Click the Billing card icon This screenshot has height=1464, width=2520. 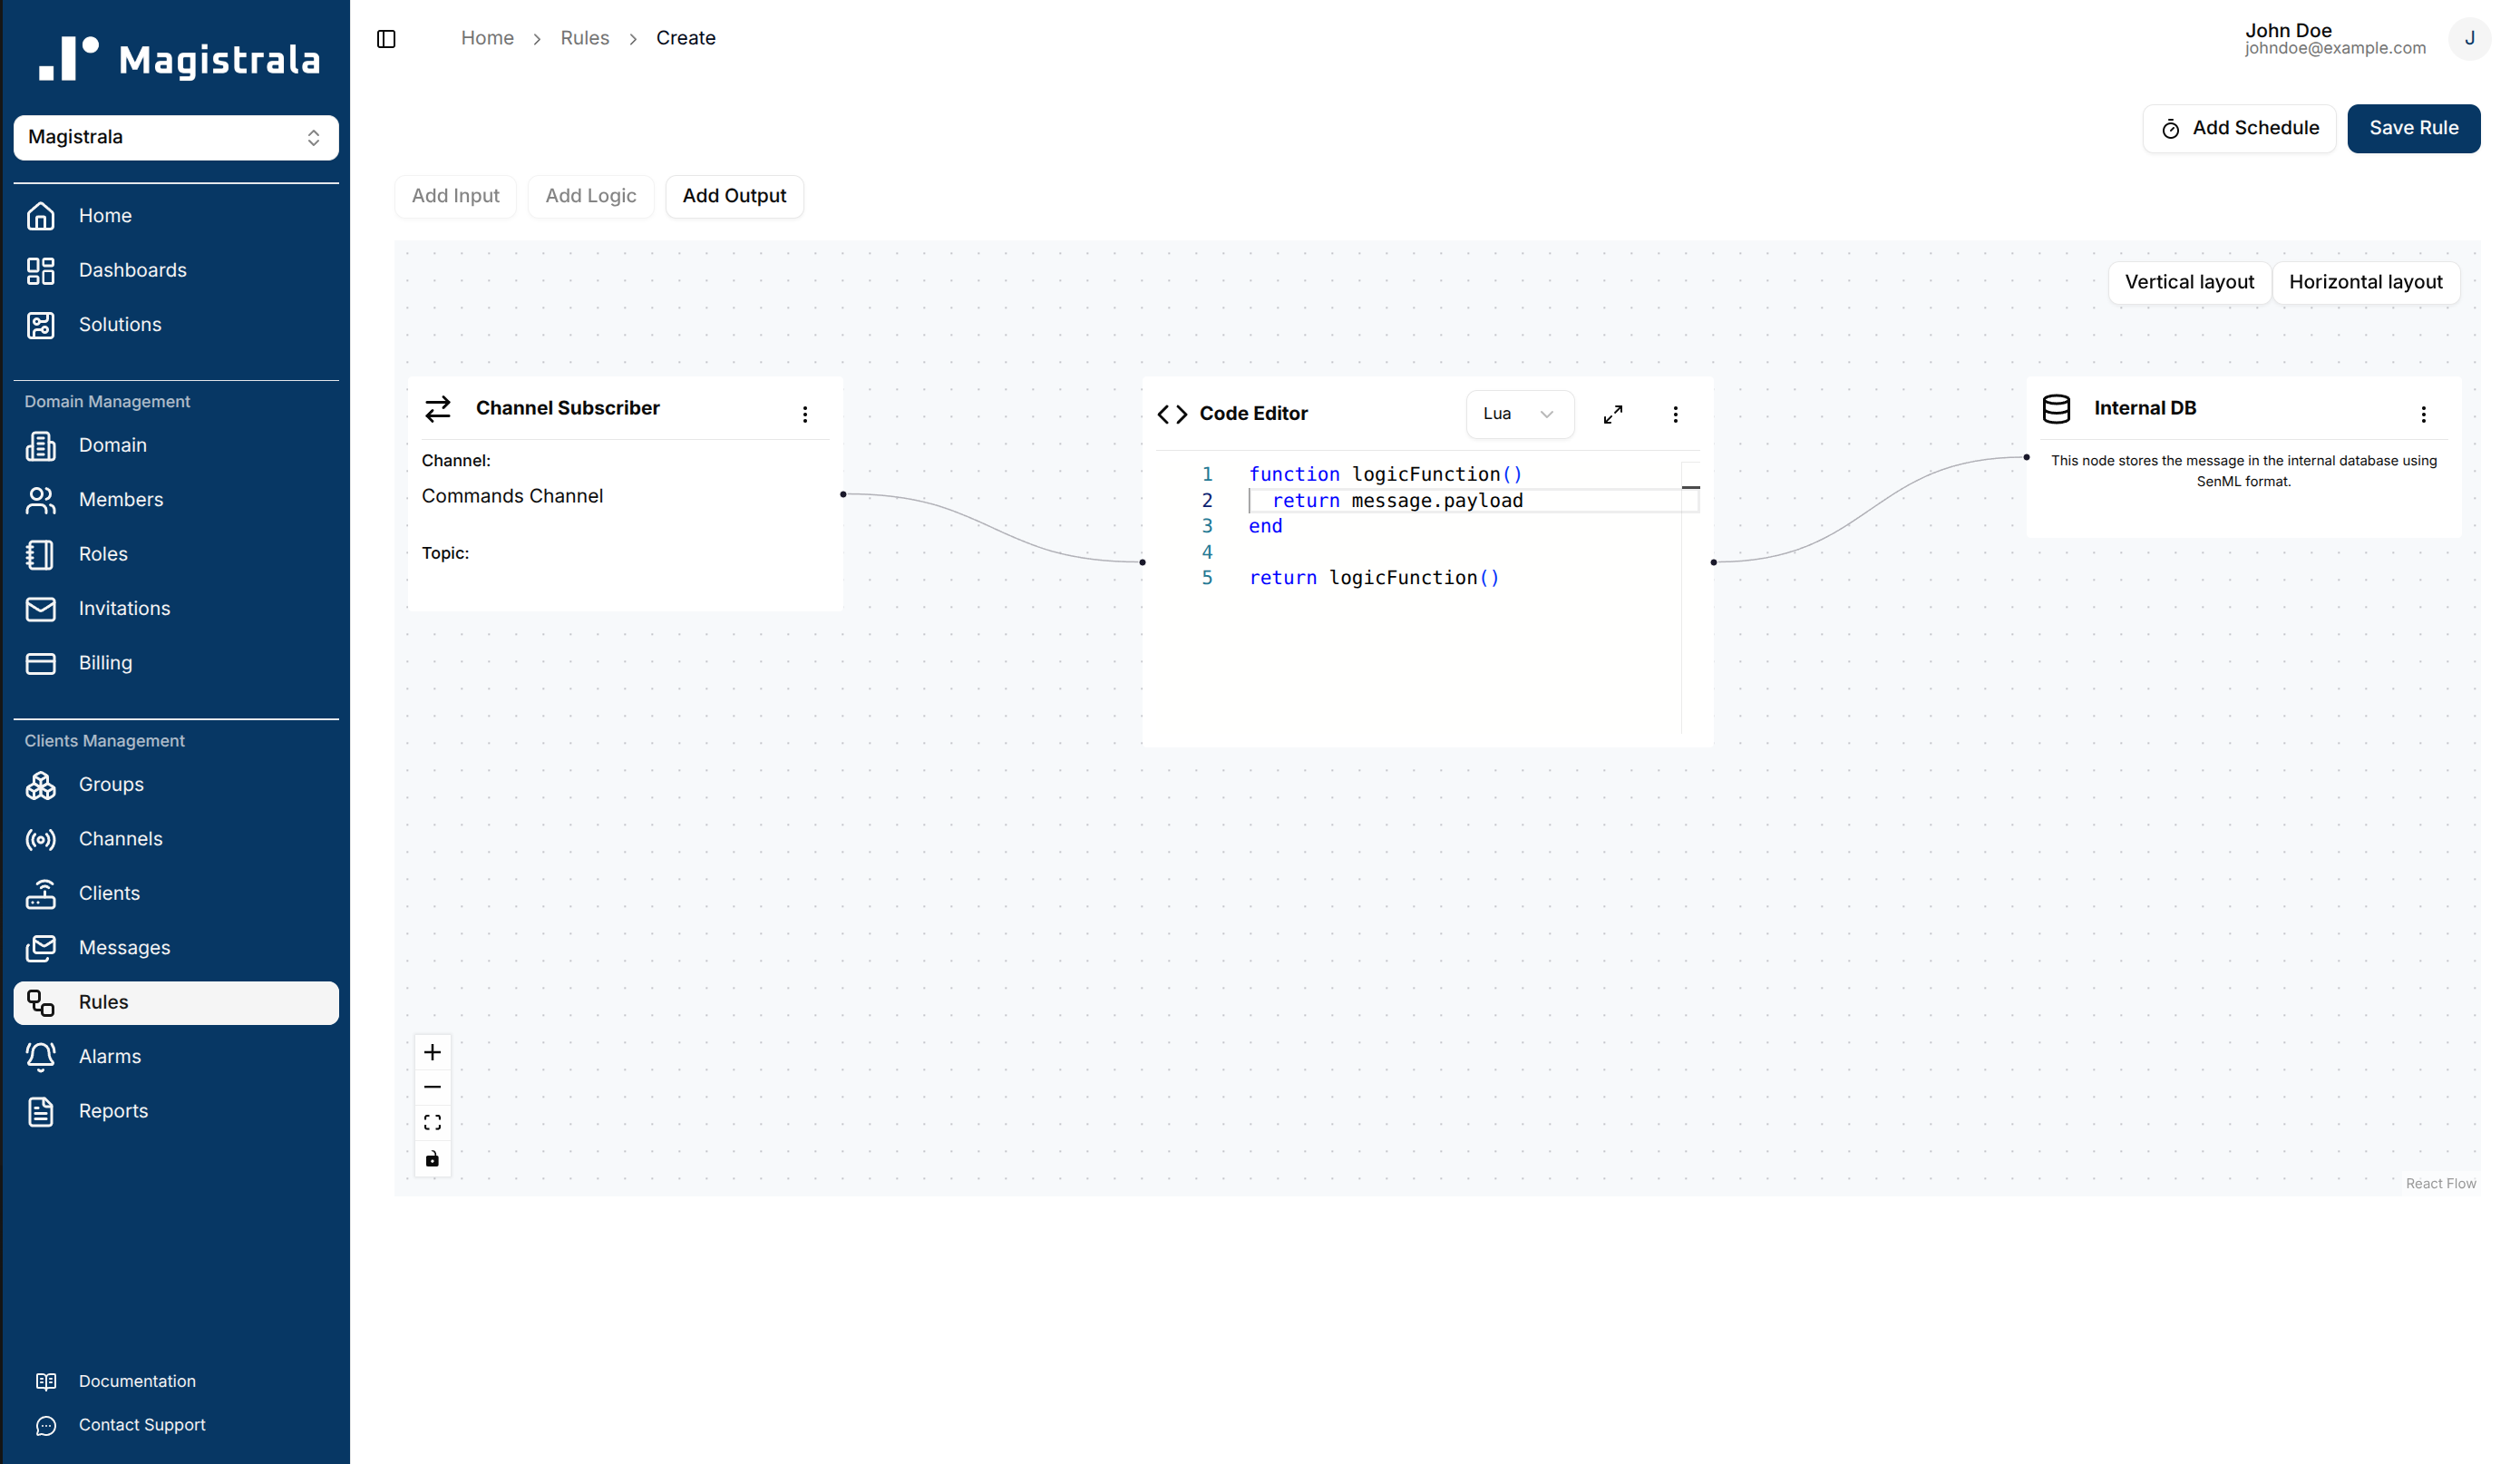41,663
